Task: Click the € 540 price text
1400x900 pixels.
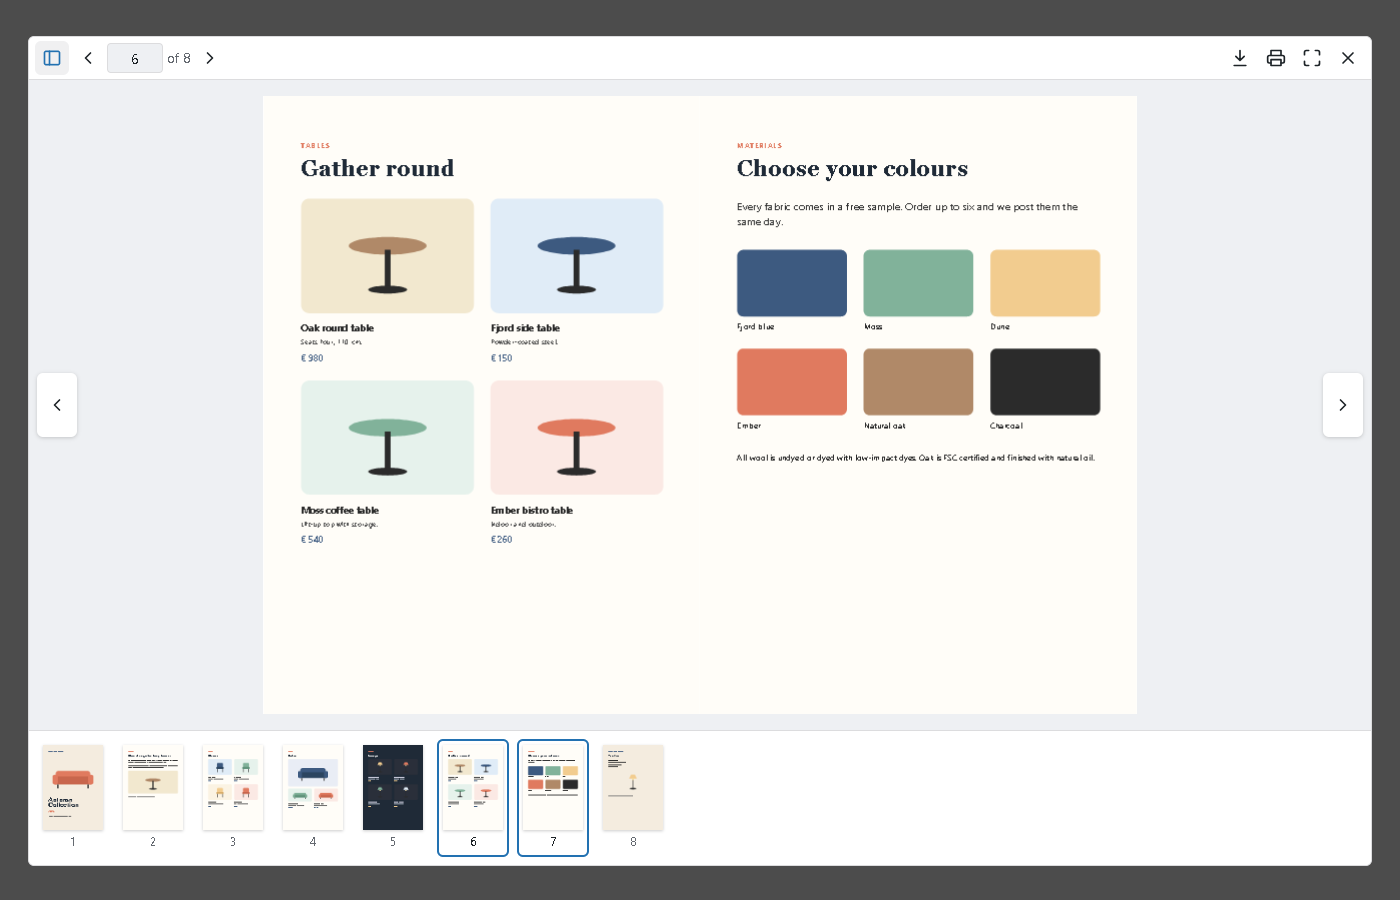Action: click(312, 539)
